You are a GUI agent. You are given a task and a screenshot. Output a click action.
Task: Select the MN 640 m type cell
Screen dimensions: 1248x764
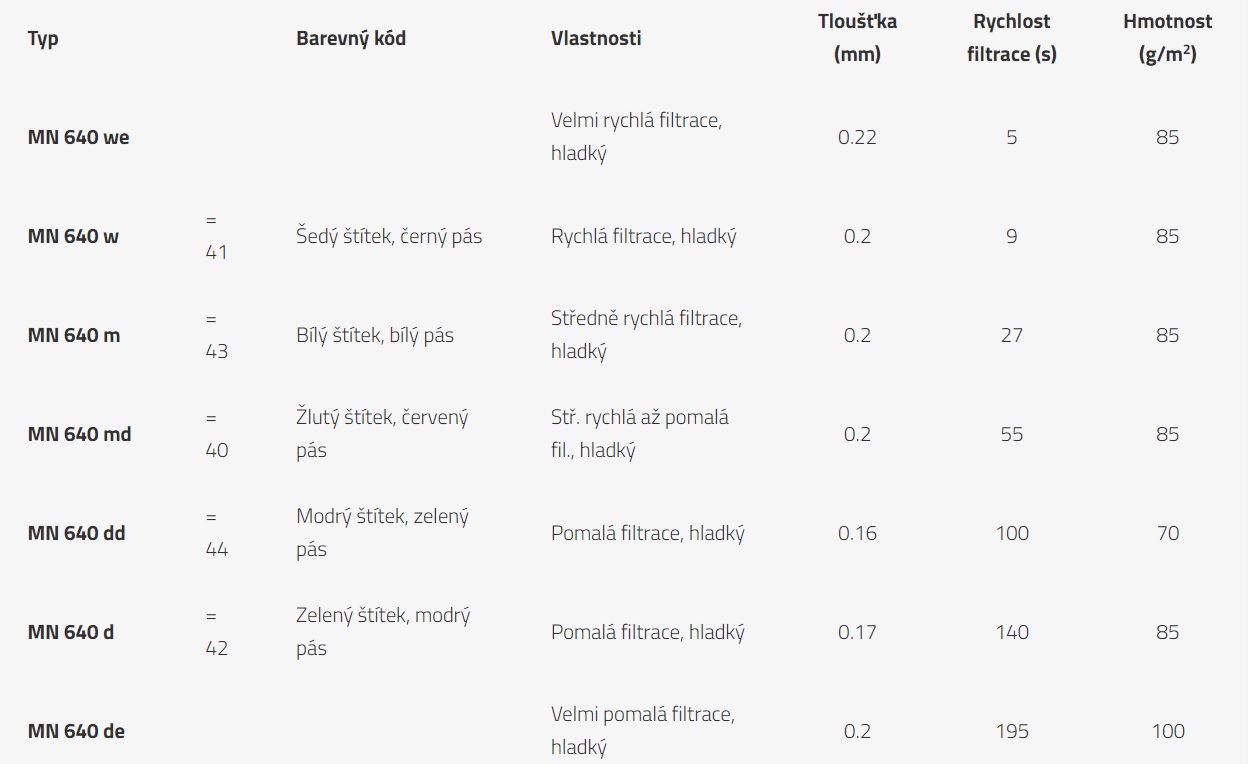coord(74,335)
